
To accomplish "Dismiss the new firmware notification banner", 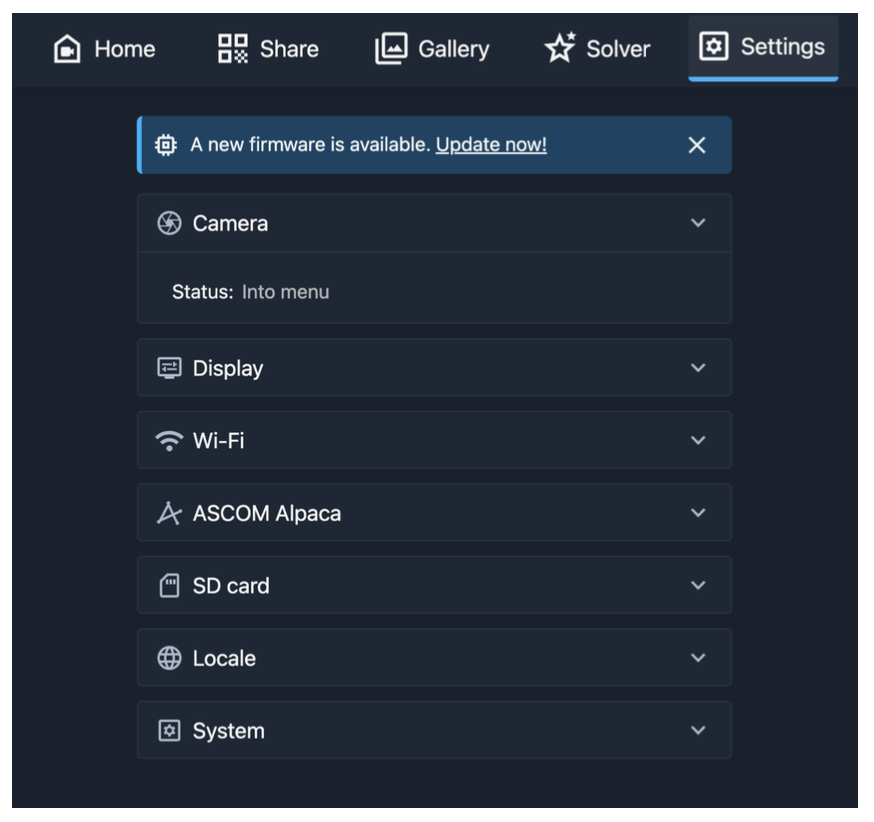I will (697, 146).
